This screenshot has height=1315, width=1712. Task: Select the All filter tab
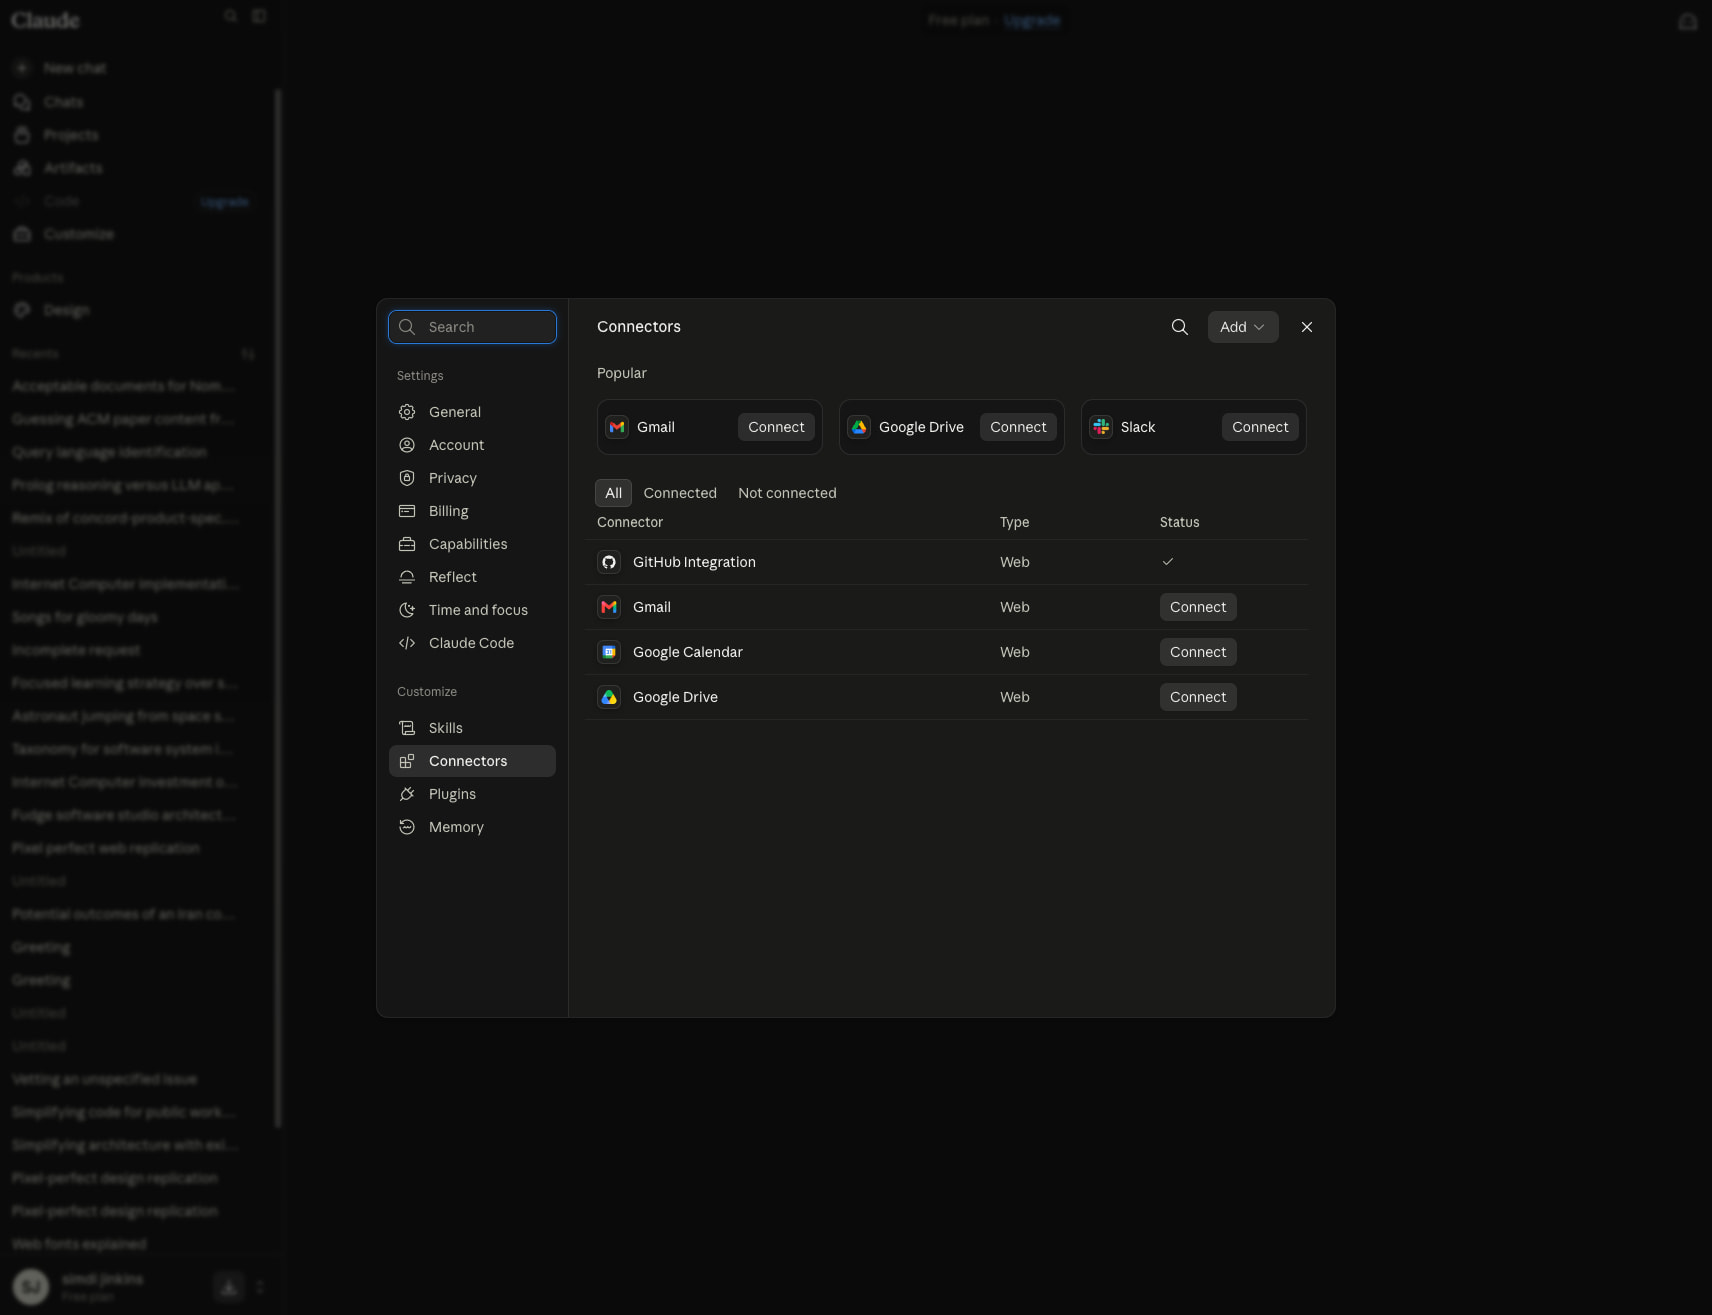point(613,493)
